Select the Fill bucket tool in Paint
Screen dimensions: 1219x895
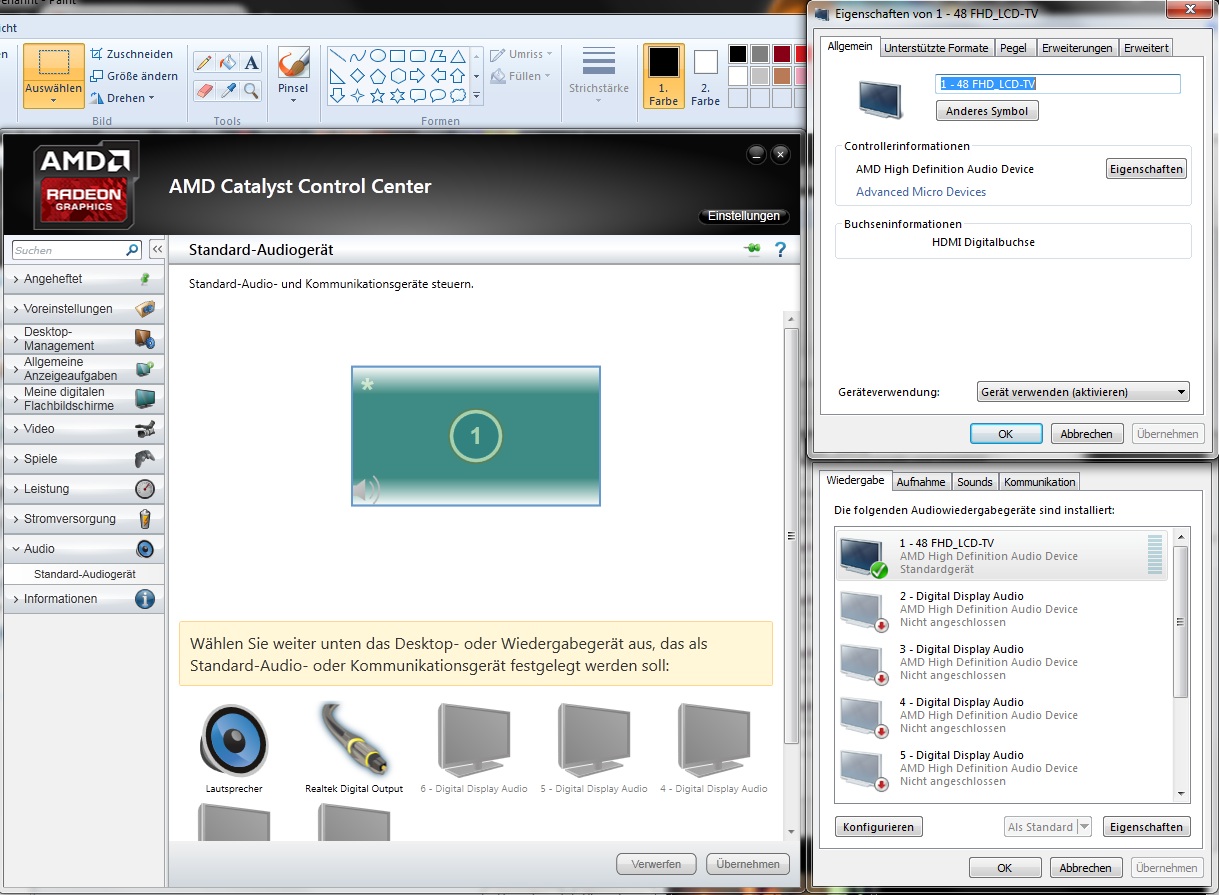[x=228, y=62]
